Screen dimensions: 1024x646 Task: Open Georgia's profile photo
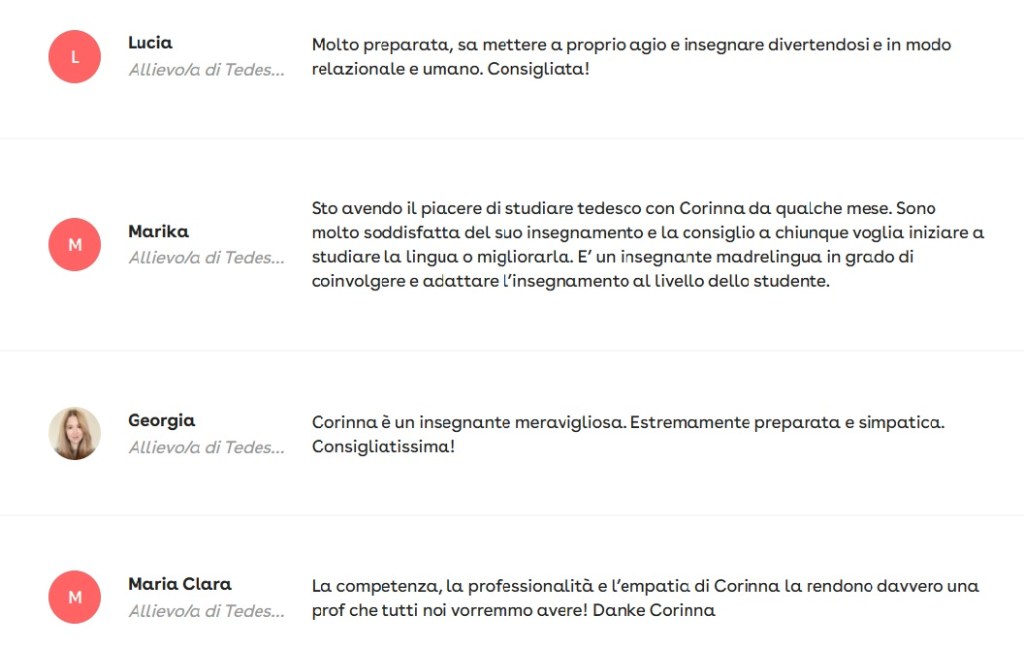[x=75, y=434]
